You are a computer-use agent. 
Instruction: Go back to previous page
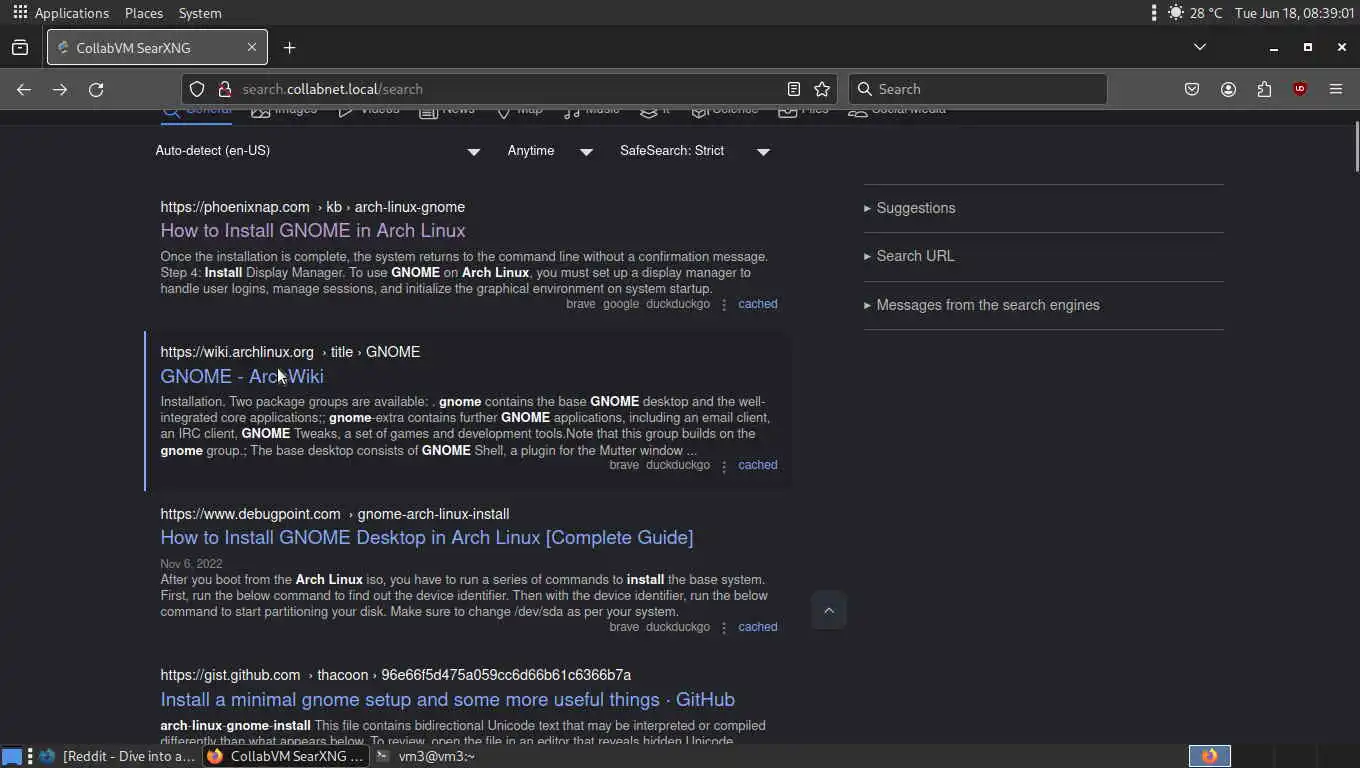point(24,89)
